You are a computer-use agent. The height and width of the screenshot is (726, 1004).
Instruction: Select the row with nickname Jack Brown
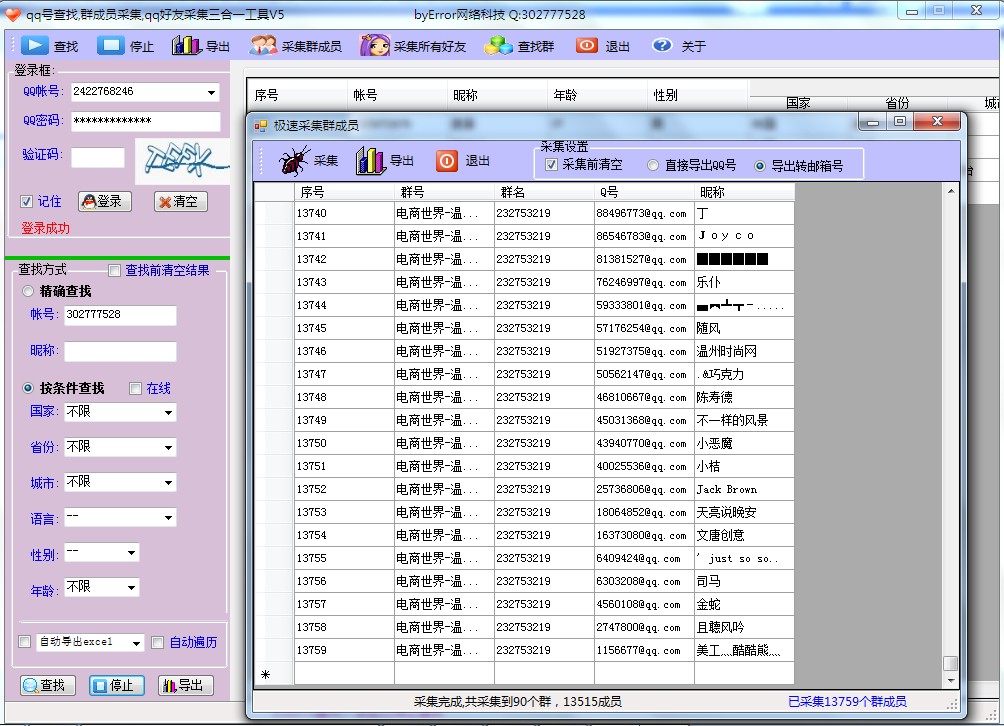(524, 489)
